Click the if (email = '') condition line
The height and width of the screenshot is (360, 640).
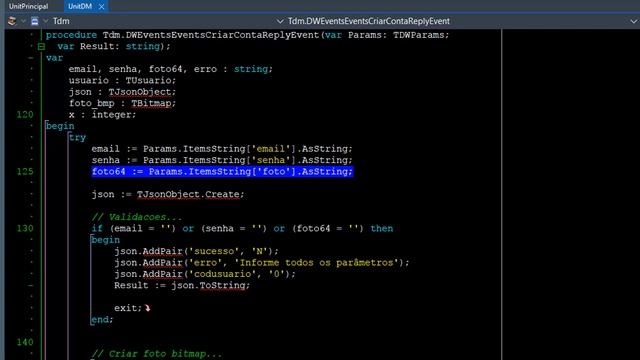coord(242,229)
